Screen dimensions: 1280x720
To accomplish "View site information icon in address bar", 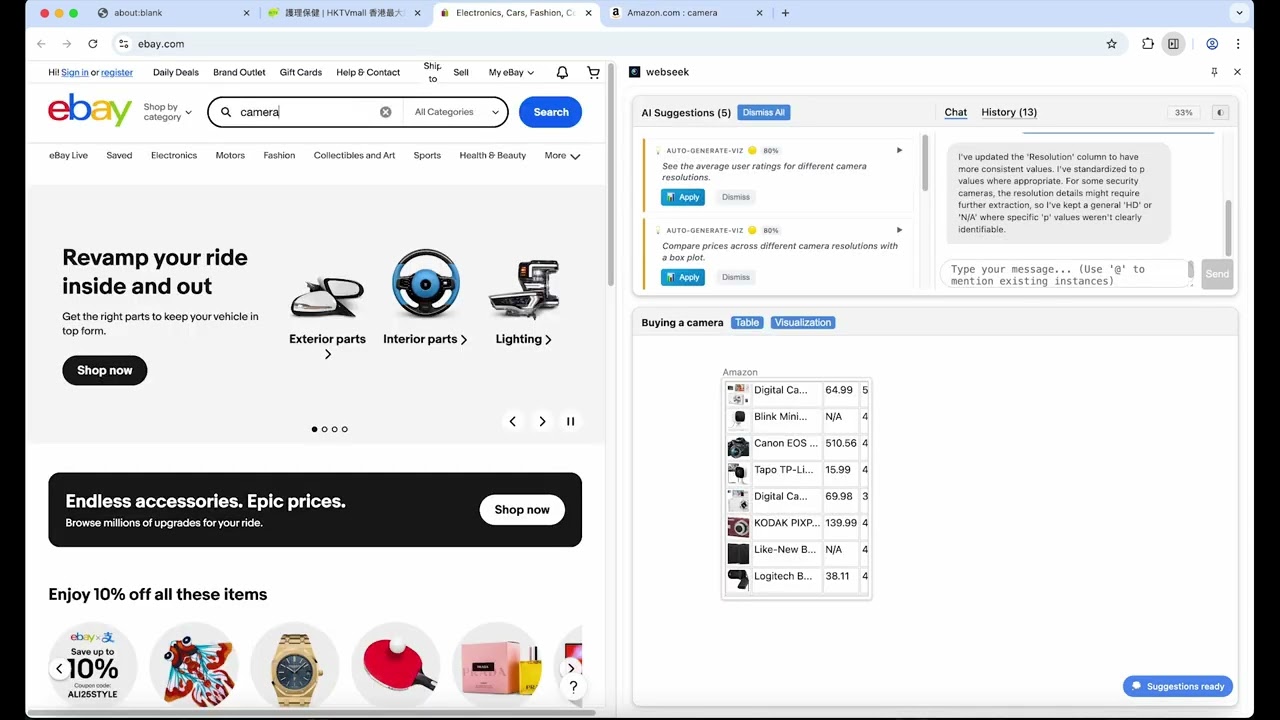I will [x=123, y=44].
